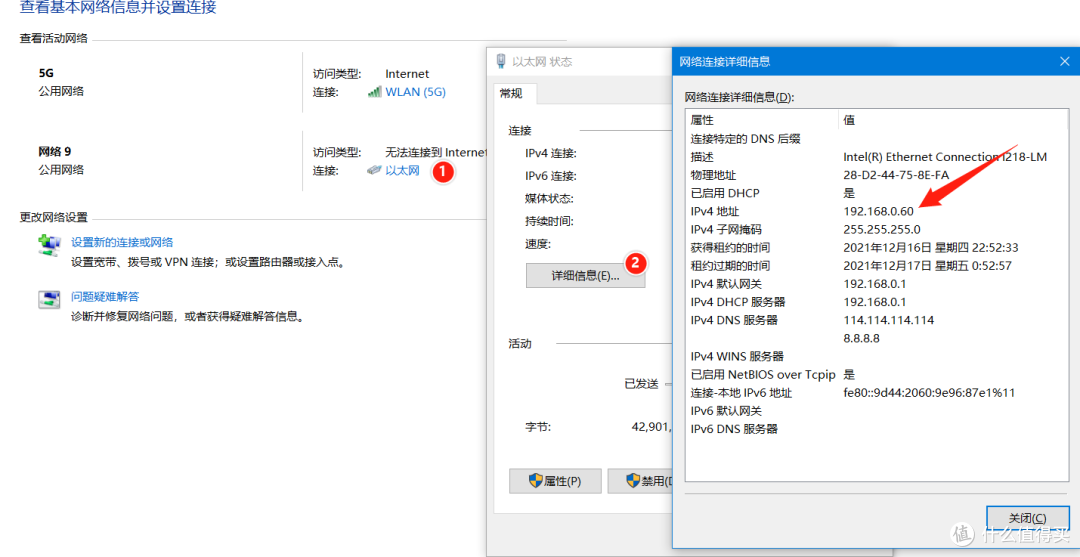Open the WLAN (5G) connection link
Screen dimensions: 1080x557
(x=415, y=92)
